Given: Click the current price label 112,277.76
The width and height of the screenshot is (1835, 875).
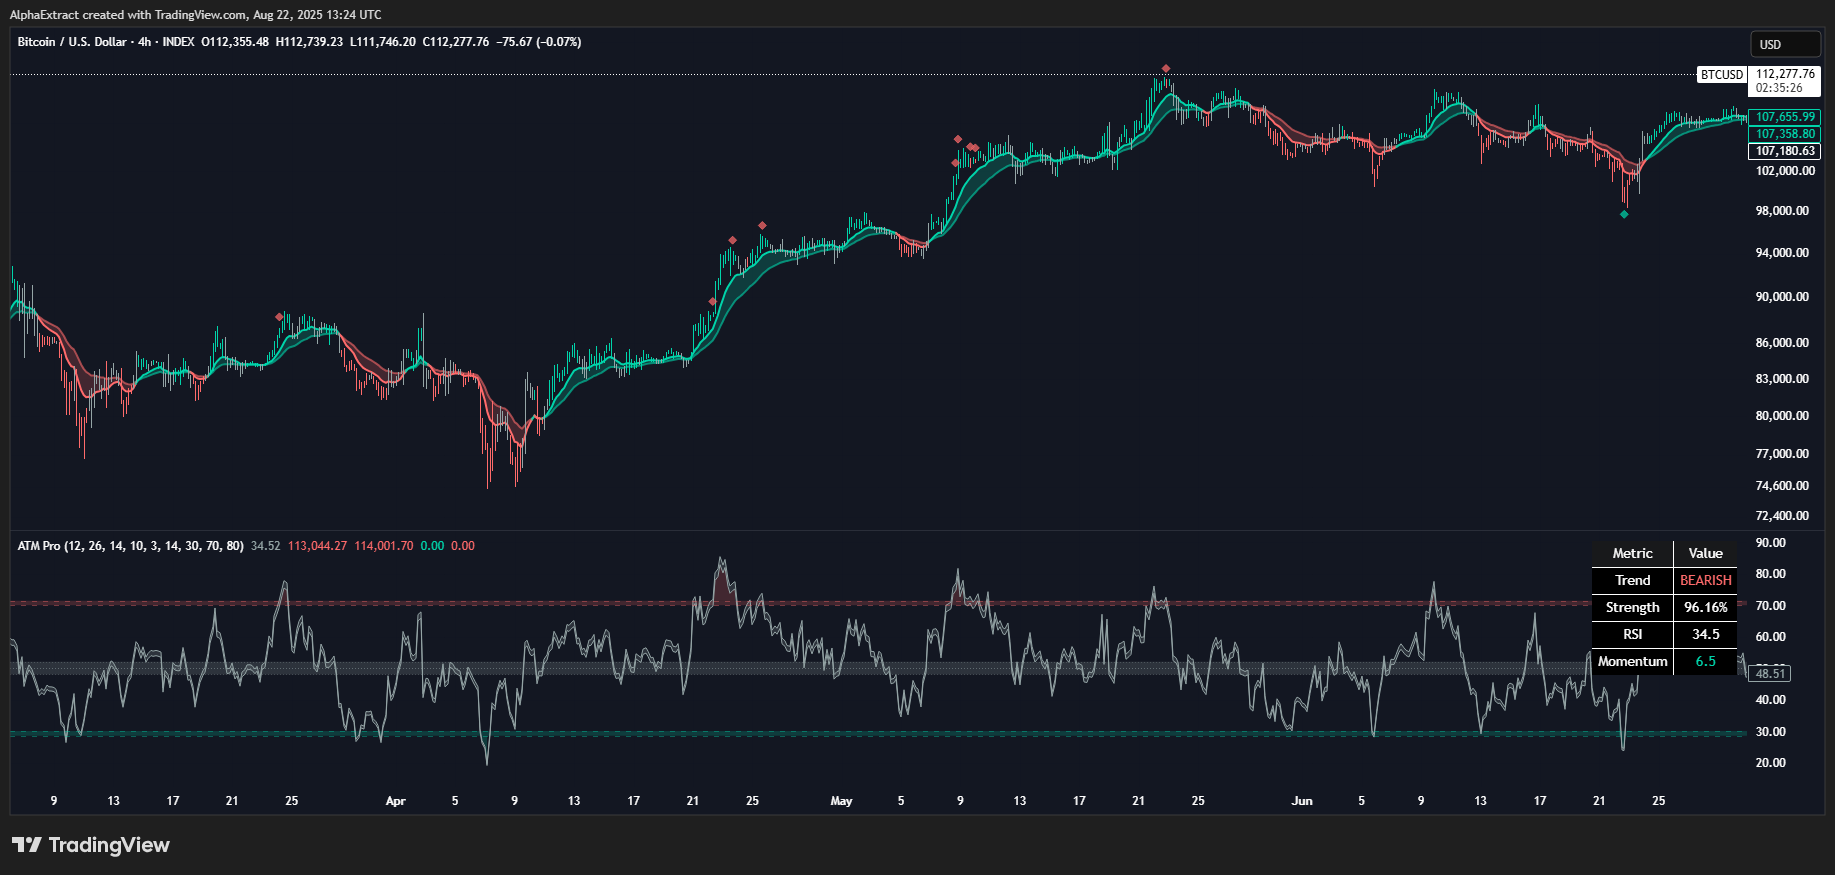Looking at the screenshot, I should pos(1785,74).
